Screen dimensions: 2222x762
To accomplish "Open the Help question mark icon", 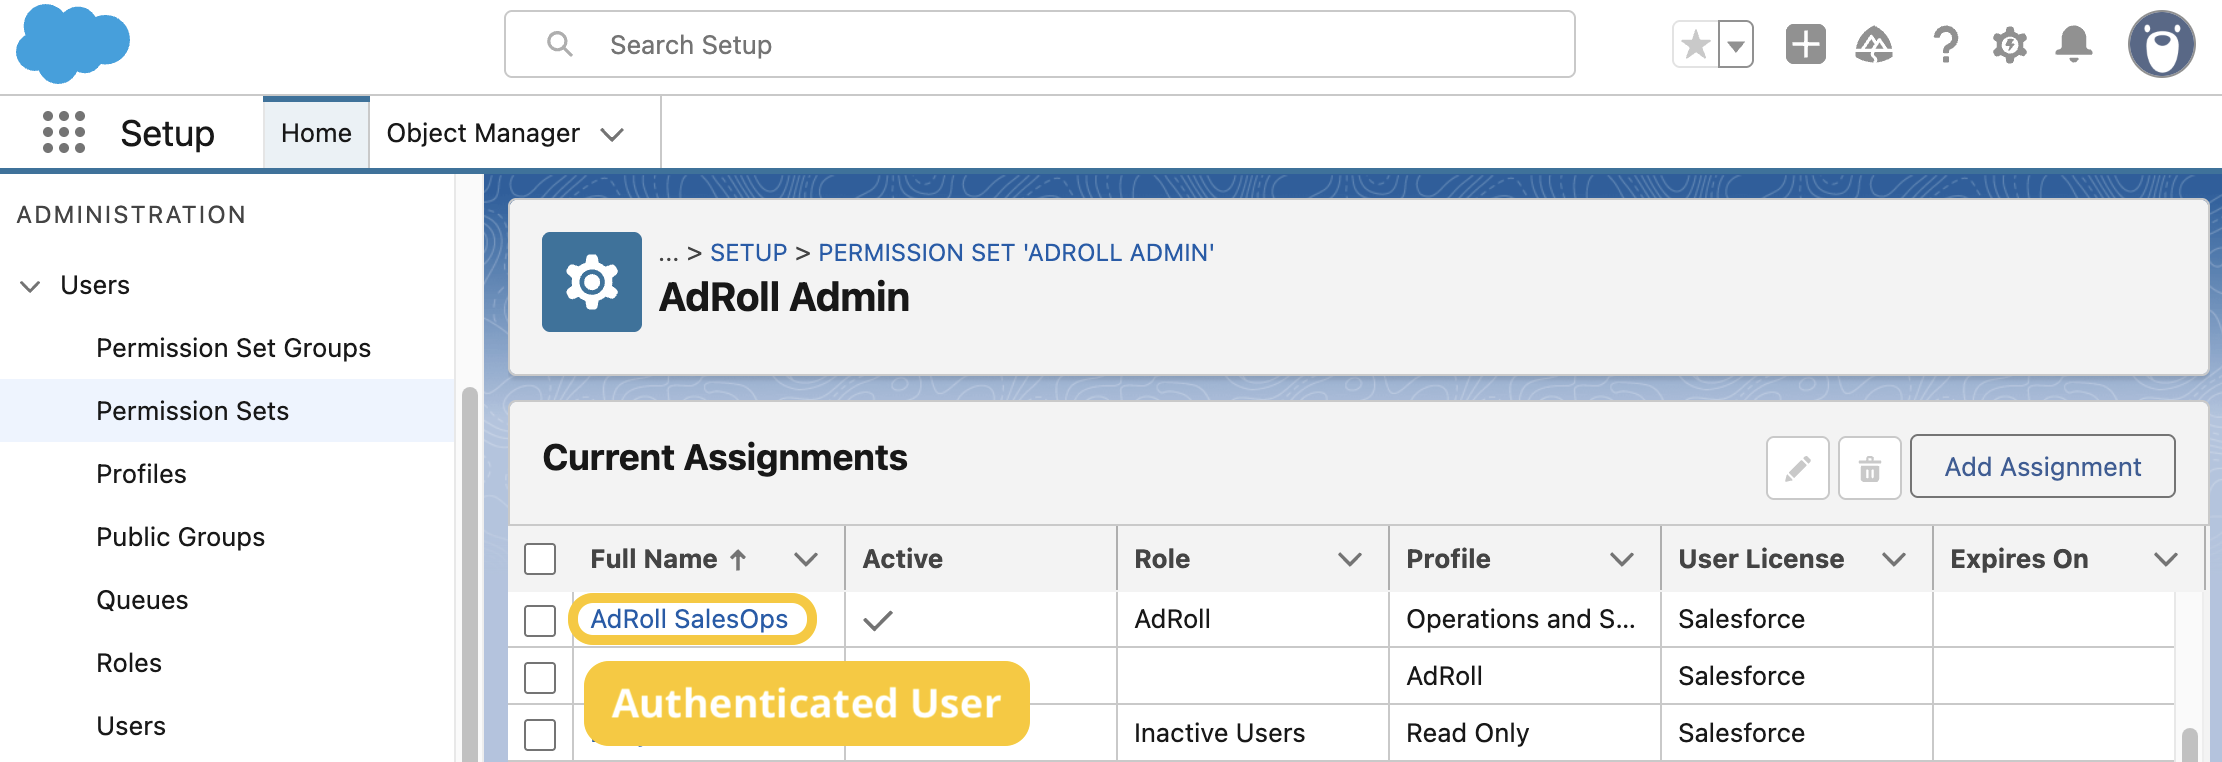I will (1945, 45).
